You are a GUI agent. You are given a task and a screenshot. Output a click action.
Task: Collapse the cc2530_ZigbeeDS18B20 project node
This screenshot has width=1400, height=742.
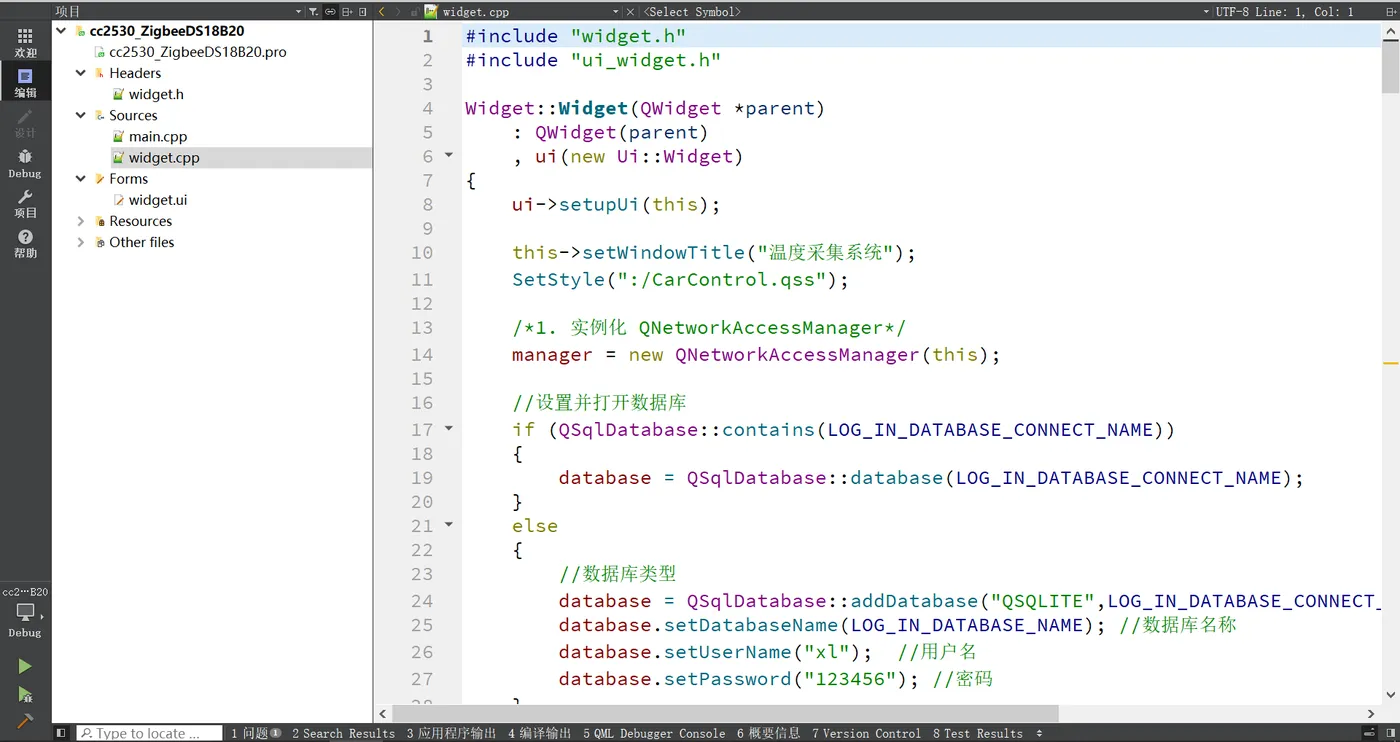click(62, 31)
